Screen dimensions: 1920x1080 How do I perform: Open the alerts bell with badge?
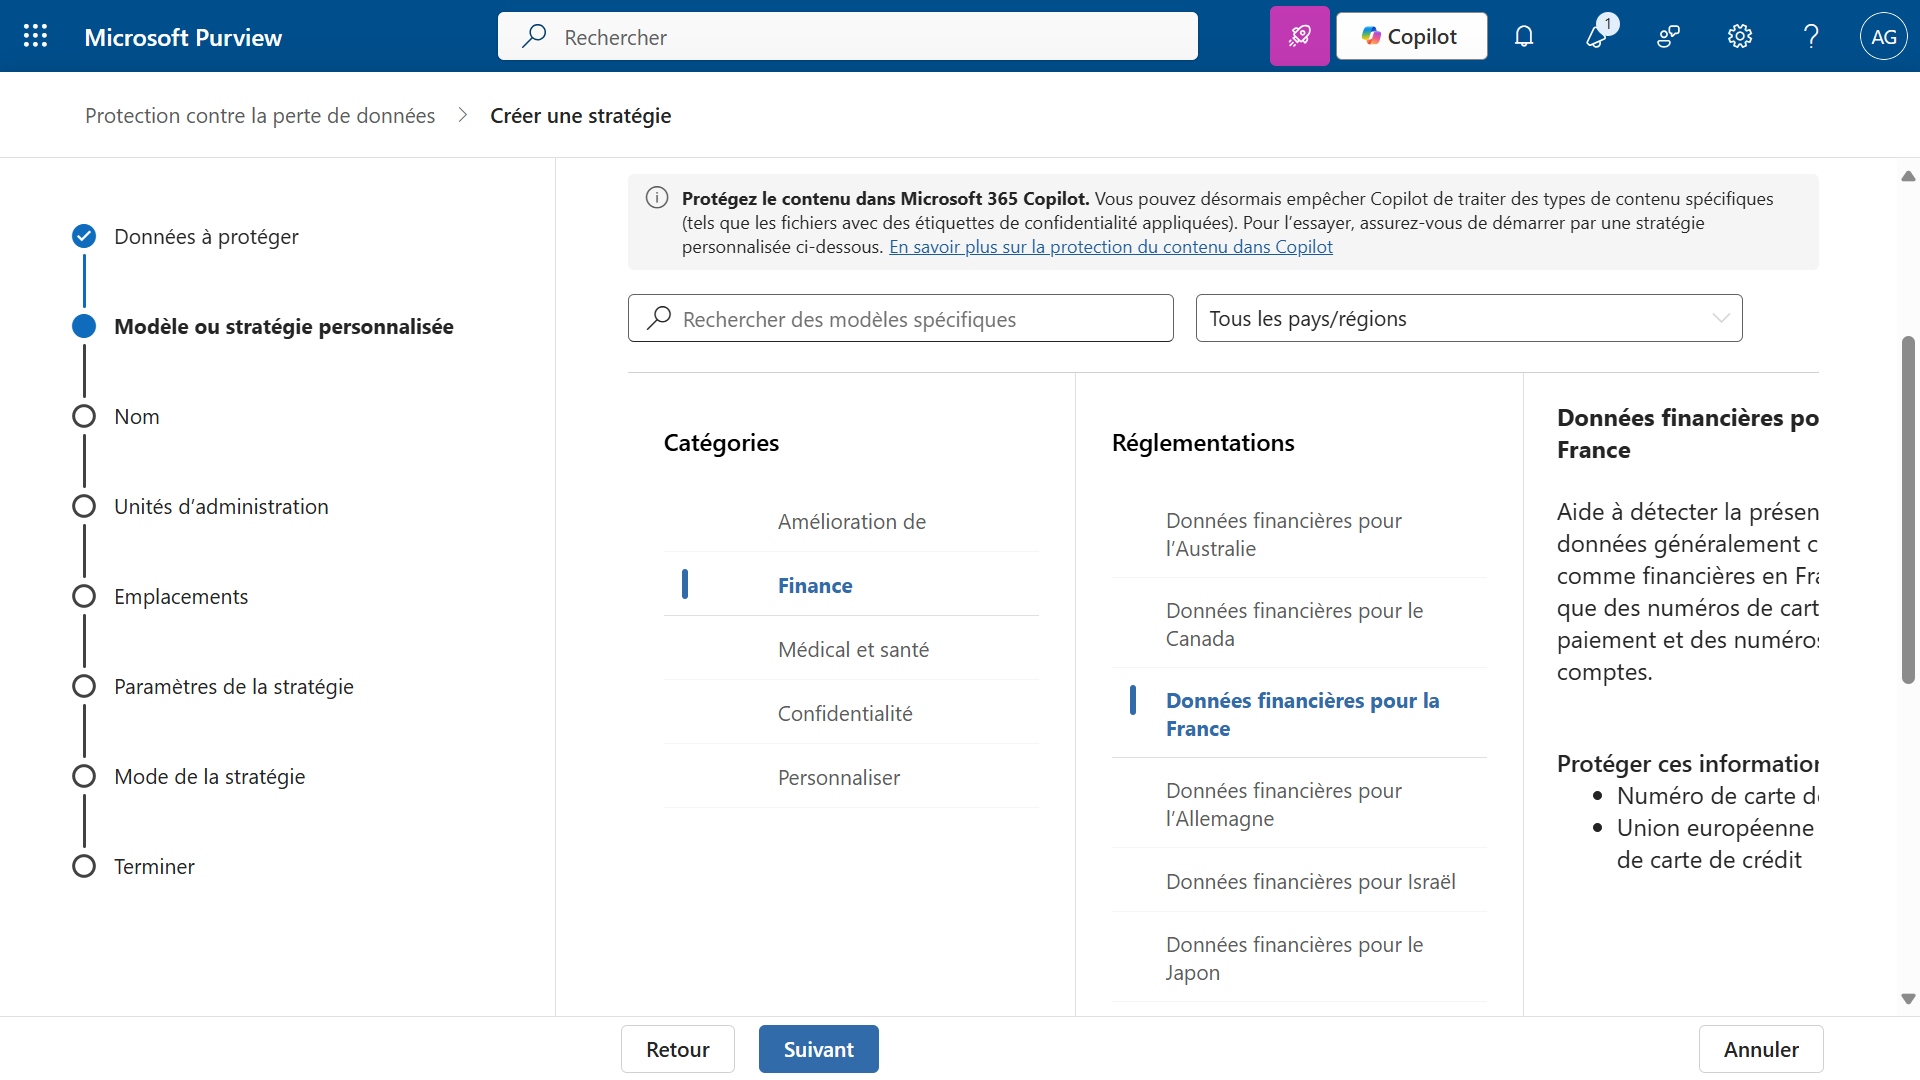point(1597,37)
